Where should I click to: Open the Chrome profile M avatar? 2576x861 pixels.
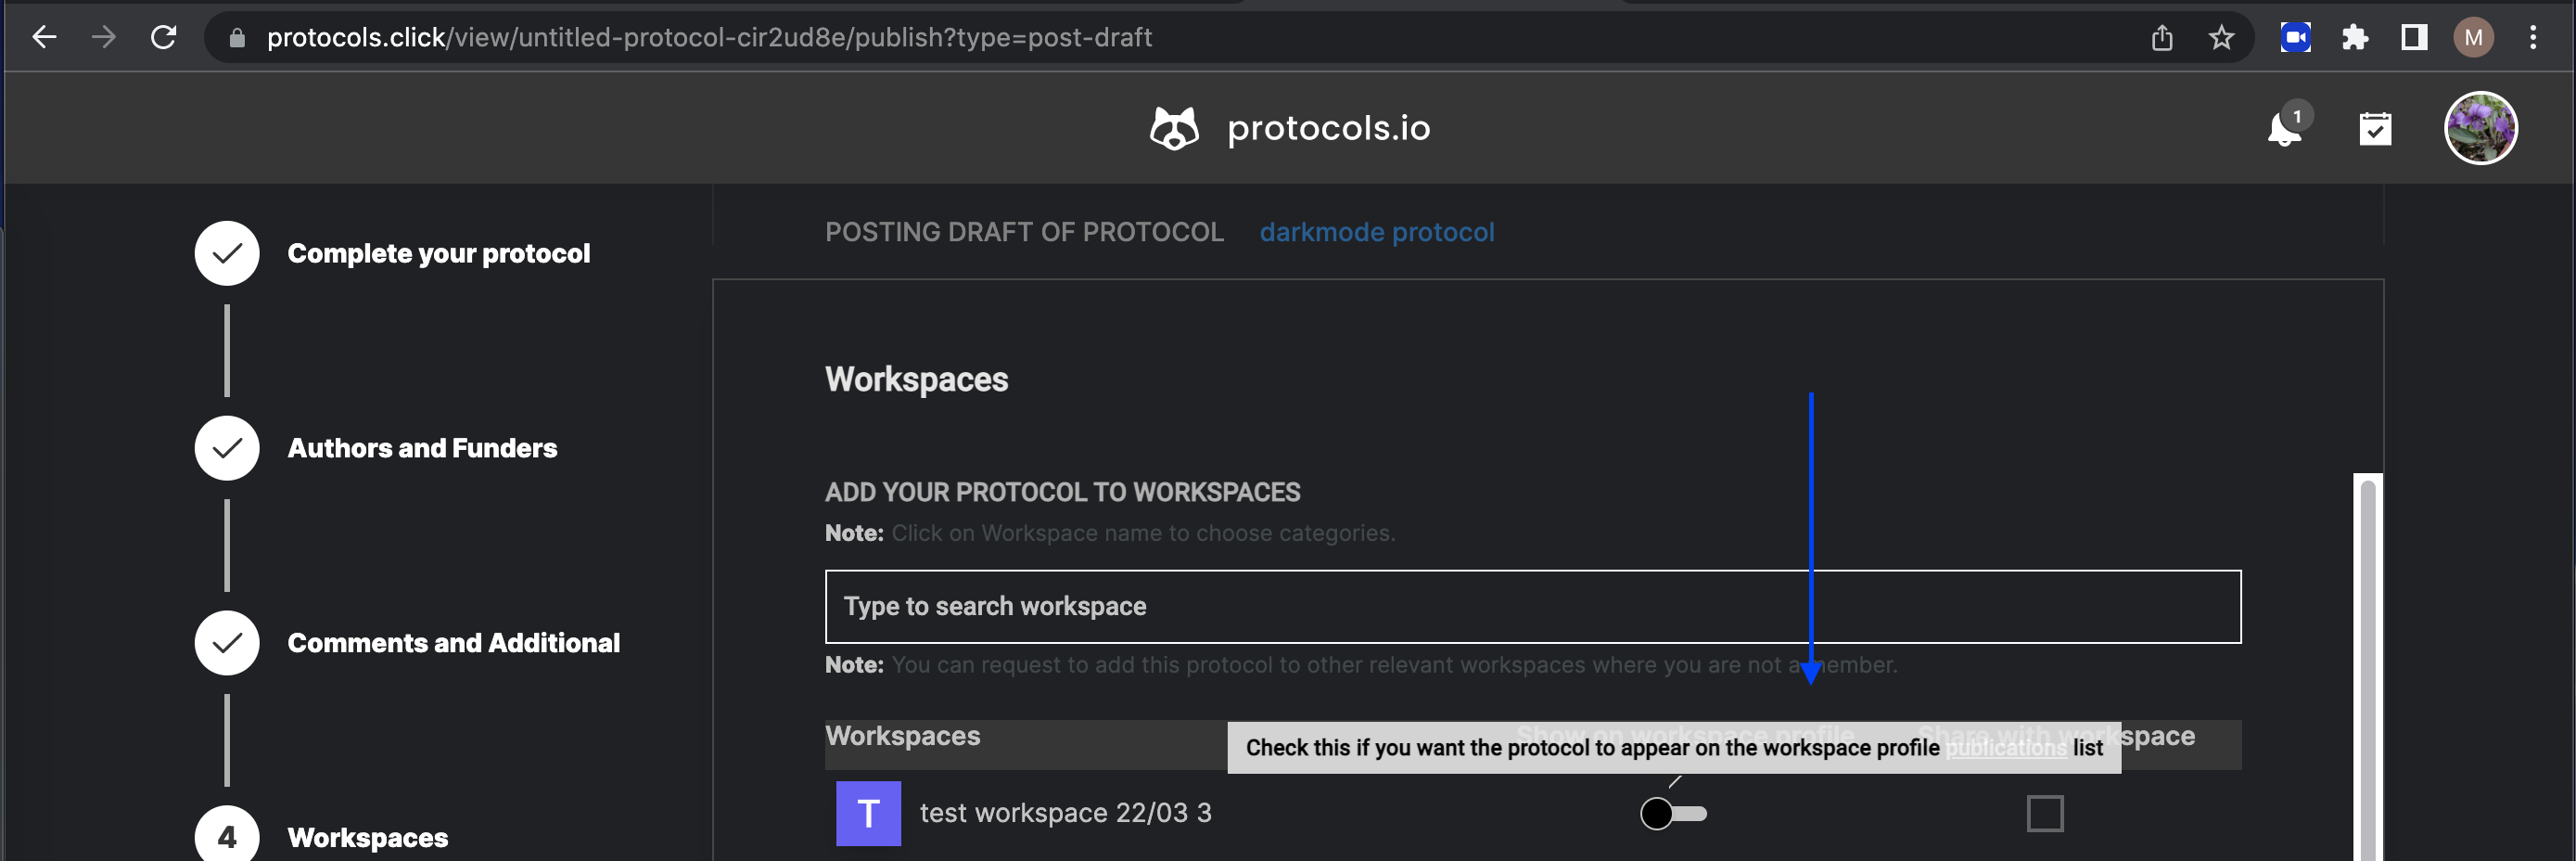[x=2473, y=38]
